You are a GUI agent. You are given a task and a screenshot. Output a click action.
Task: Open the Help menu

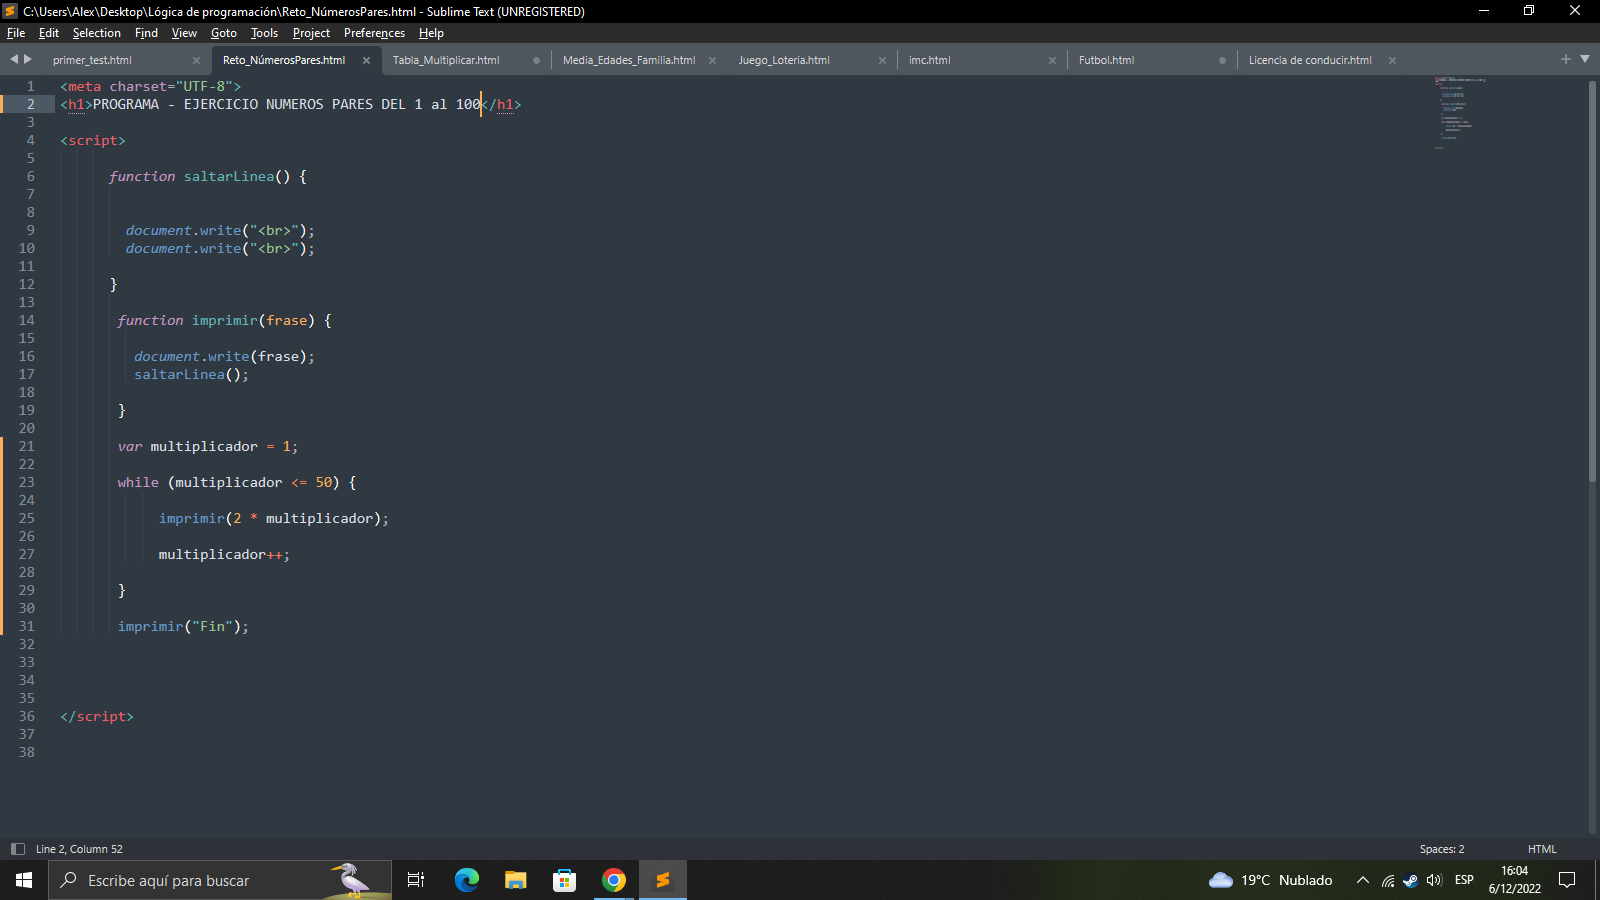click(431, 33)
